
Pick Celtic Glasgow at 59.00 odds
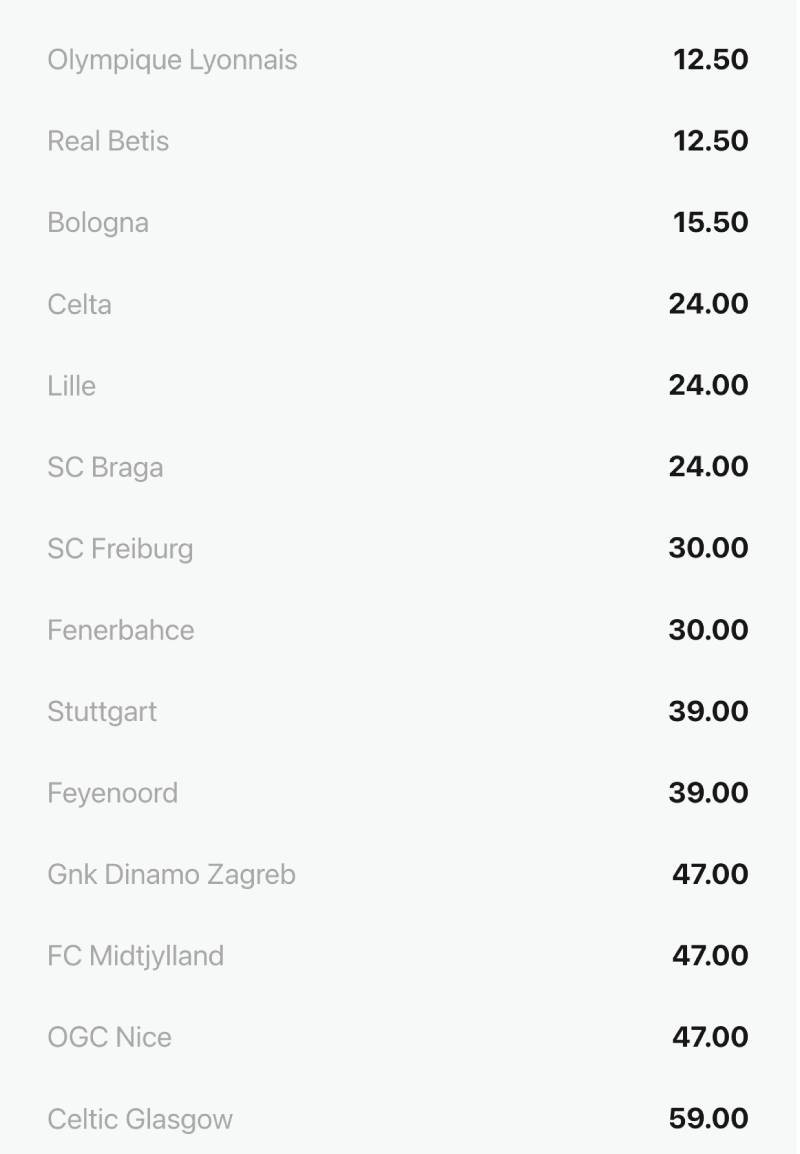pos(708,1119)
